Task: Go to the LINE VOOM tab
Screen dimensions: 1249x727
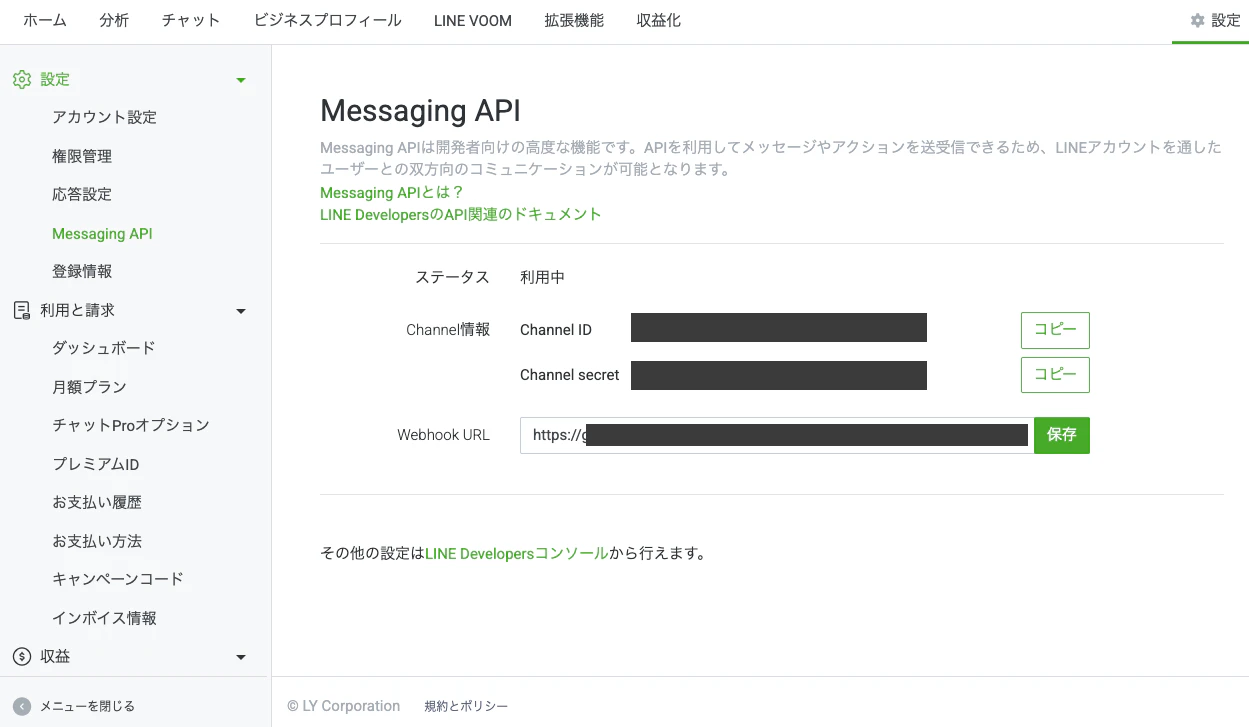Action: pyautogui.click(x=472, y=21)
